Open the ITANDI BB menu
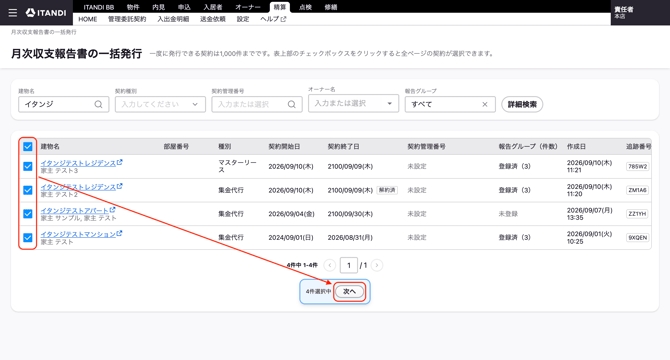This screenshot has height=360, width=670. (99, 7)
